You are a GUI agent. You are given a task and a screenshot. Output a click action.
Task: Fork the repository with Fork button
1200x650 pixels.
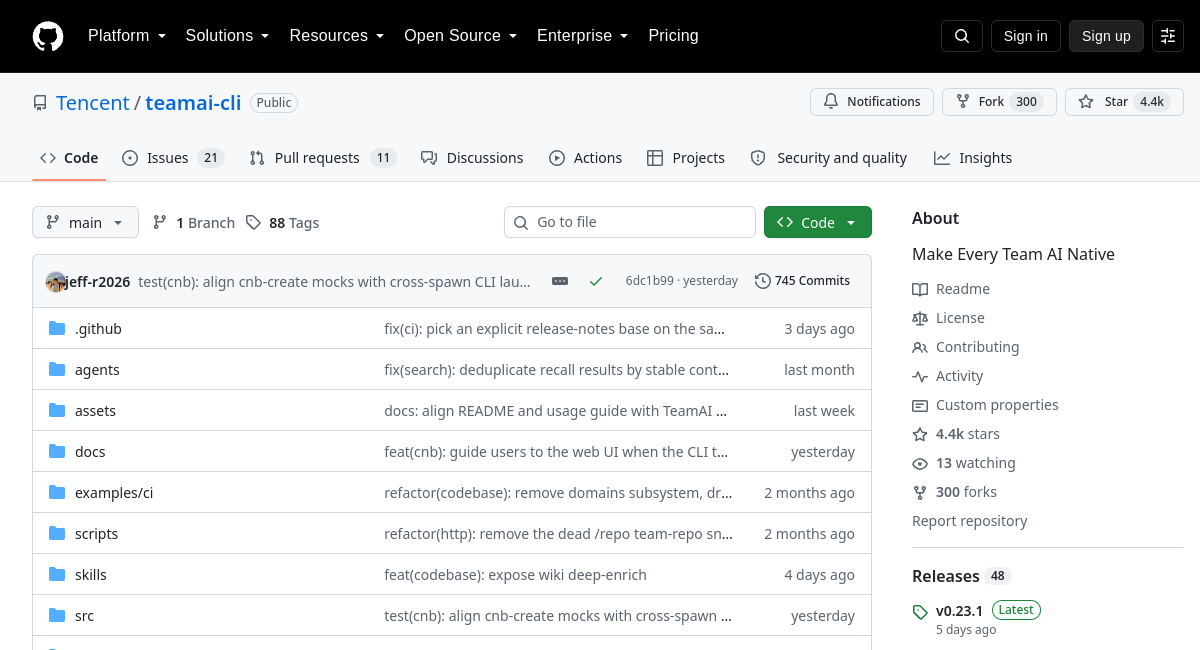point(999,102)
